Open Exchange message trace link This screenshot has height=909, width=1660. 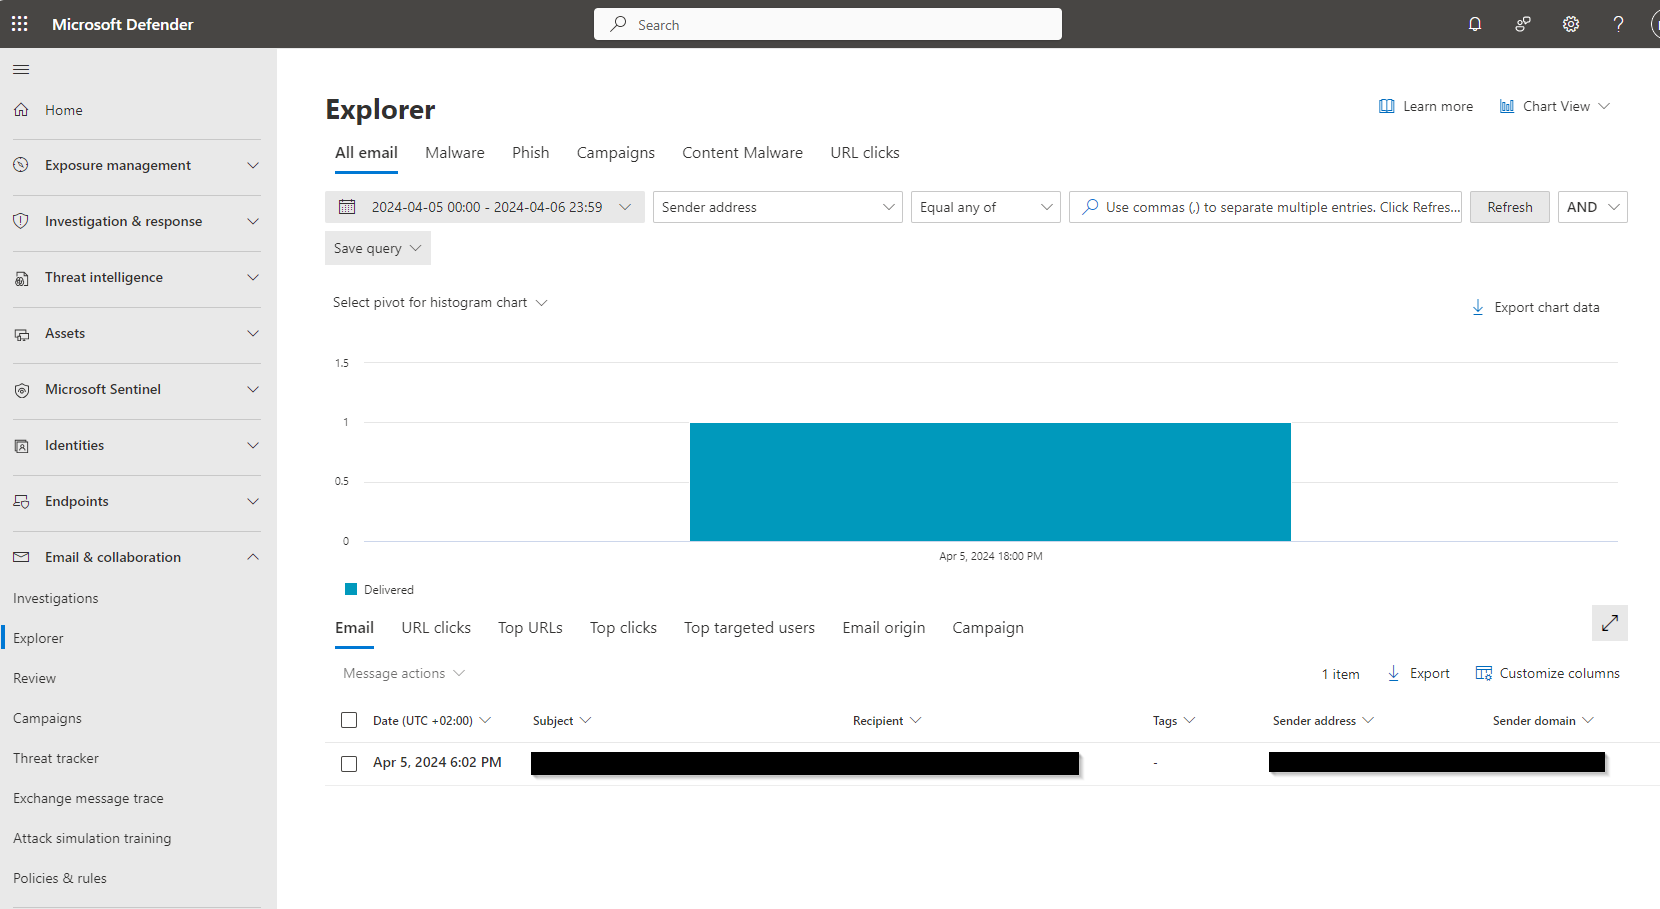tap(88, 798)
